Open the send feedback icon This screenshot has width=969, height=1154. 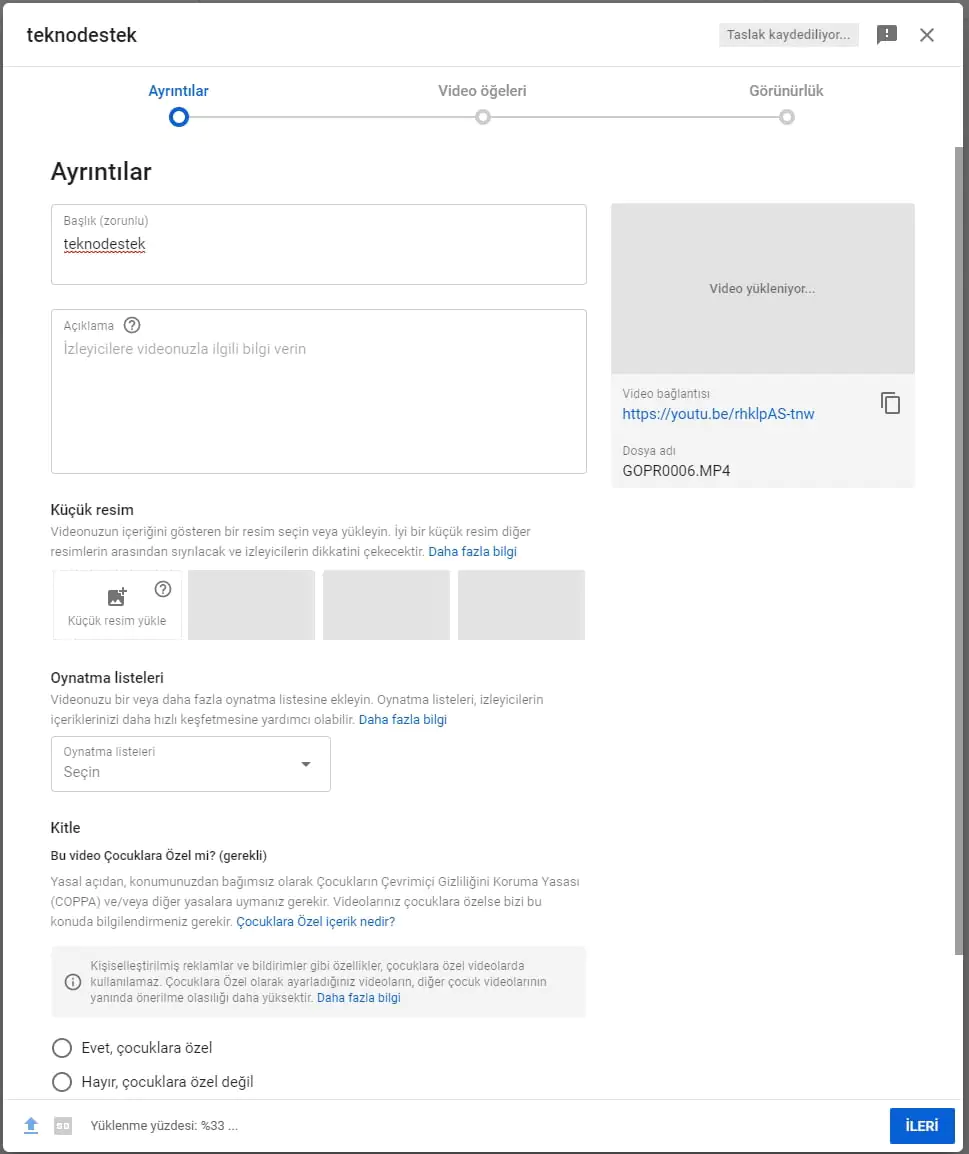(x=887, y=35)
